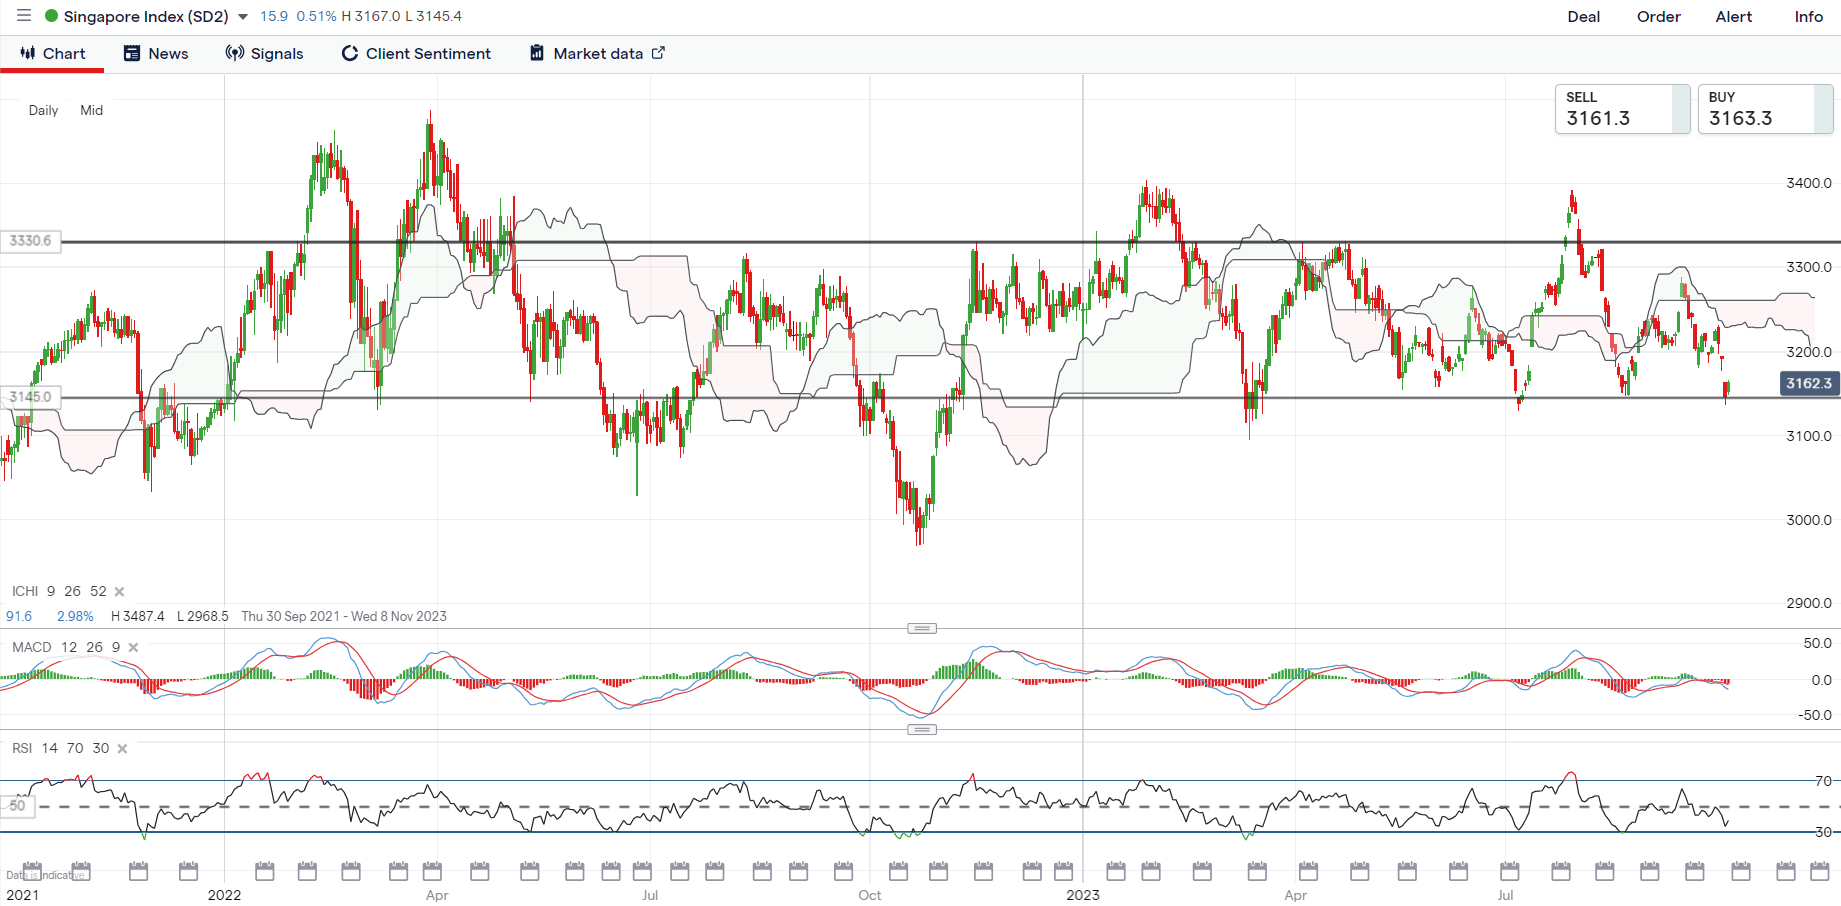Click the rightmost calendar event marker on timeline
This screenshot has height=906, width=1841.
pos(1820,871)
